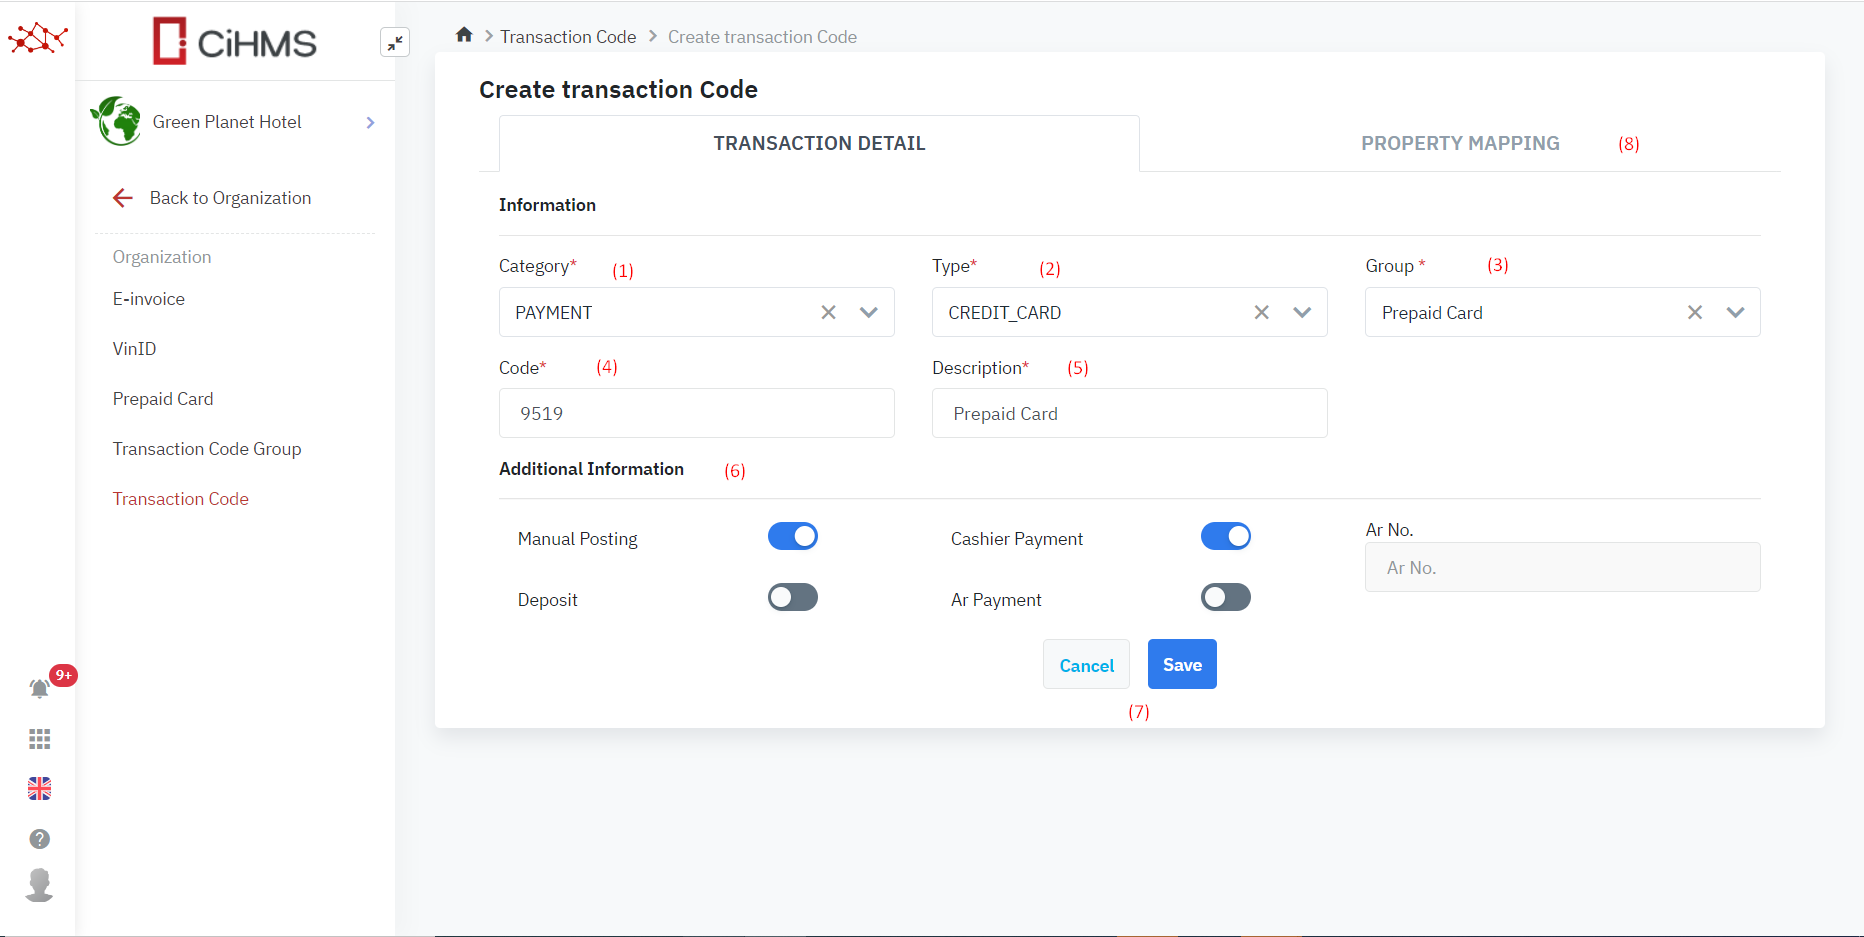
Task: Collapse the sidebar with the shrink icon
Action: pos(395,42)
